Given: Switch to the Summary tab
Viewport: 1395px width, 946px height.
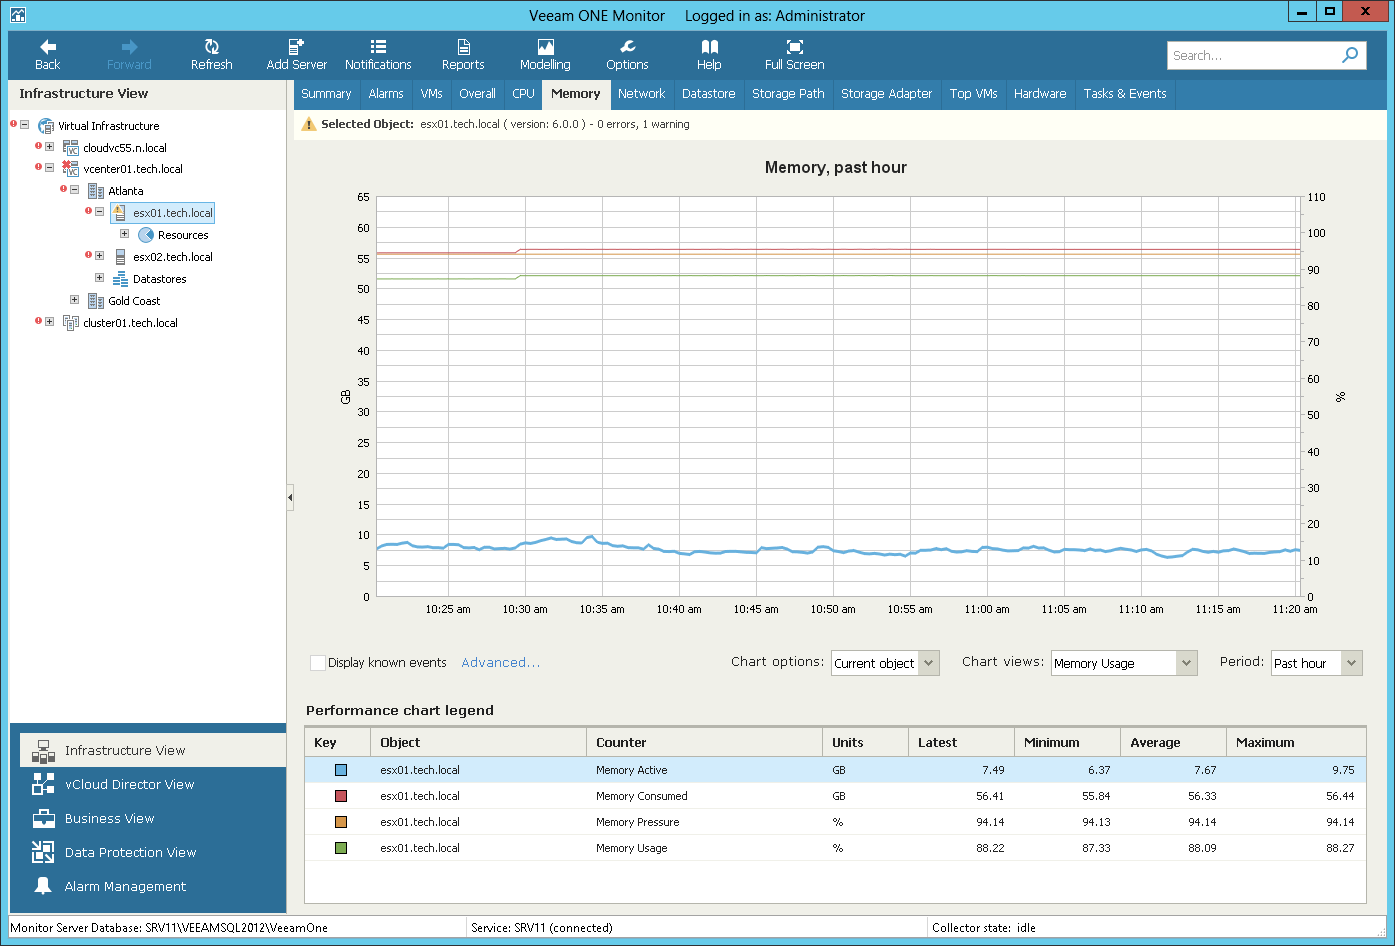Looking at the screenshot, I should point(326,94).
